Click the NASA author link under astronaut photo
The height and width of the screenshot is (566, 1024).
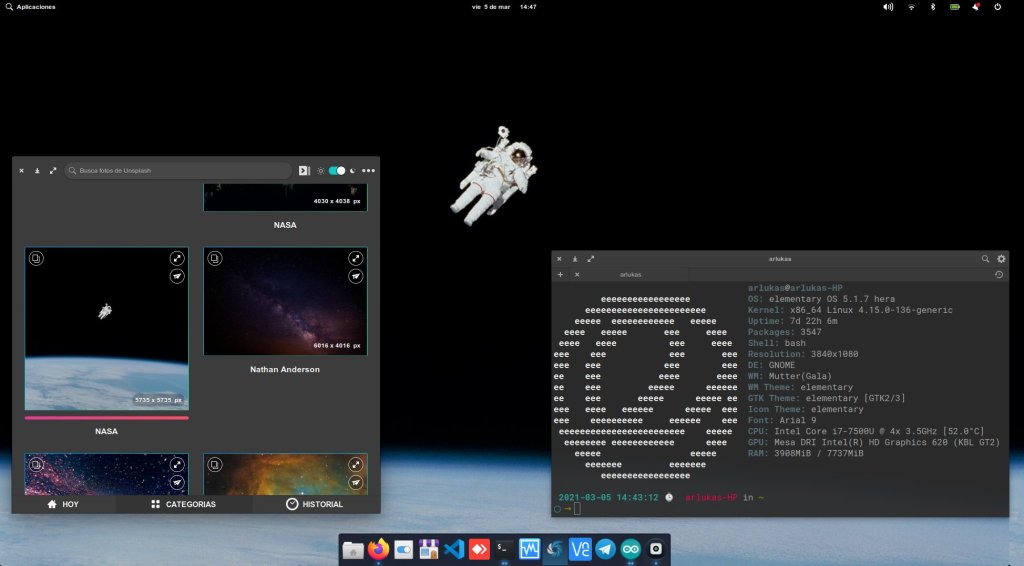(x=106, y=432)
